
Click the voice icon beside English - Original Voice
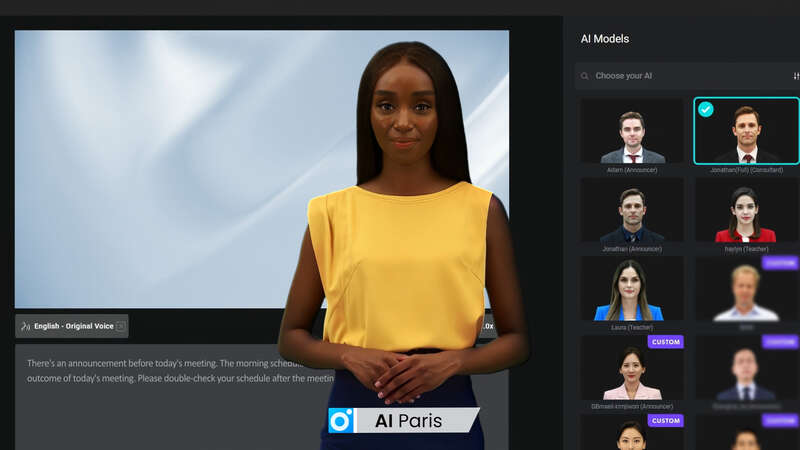point(25,326)
